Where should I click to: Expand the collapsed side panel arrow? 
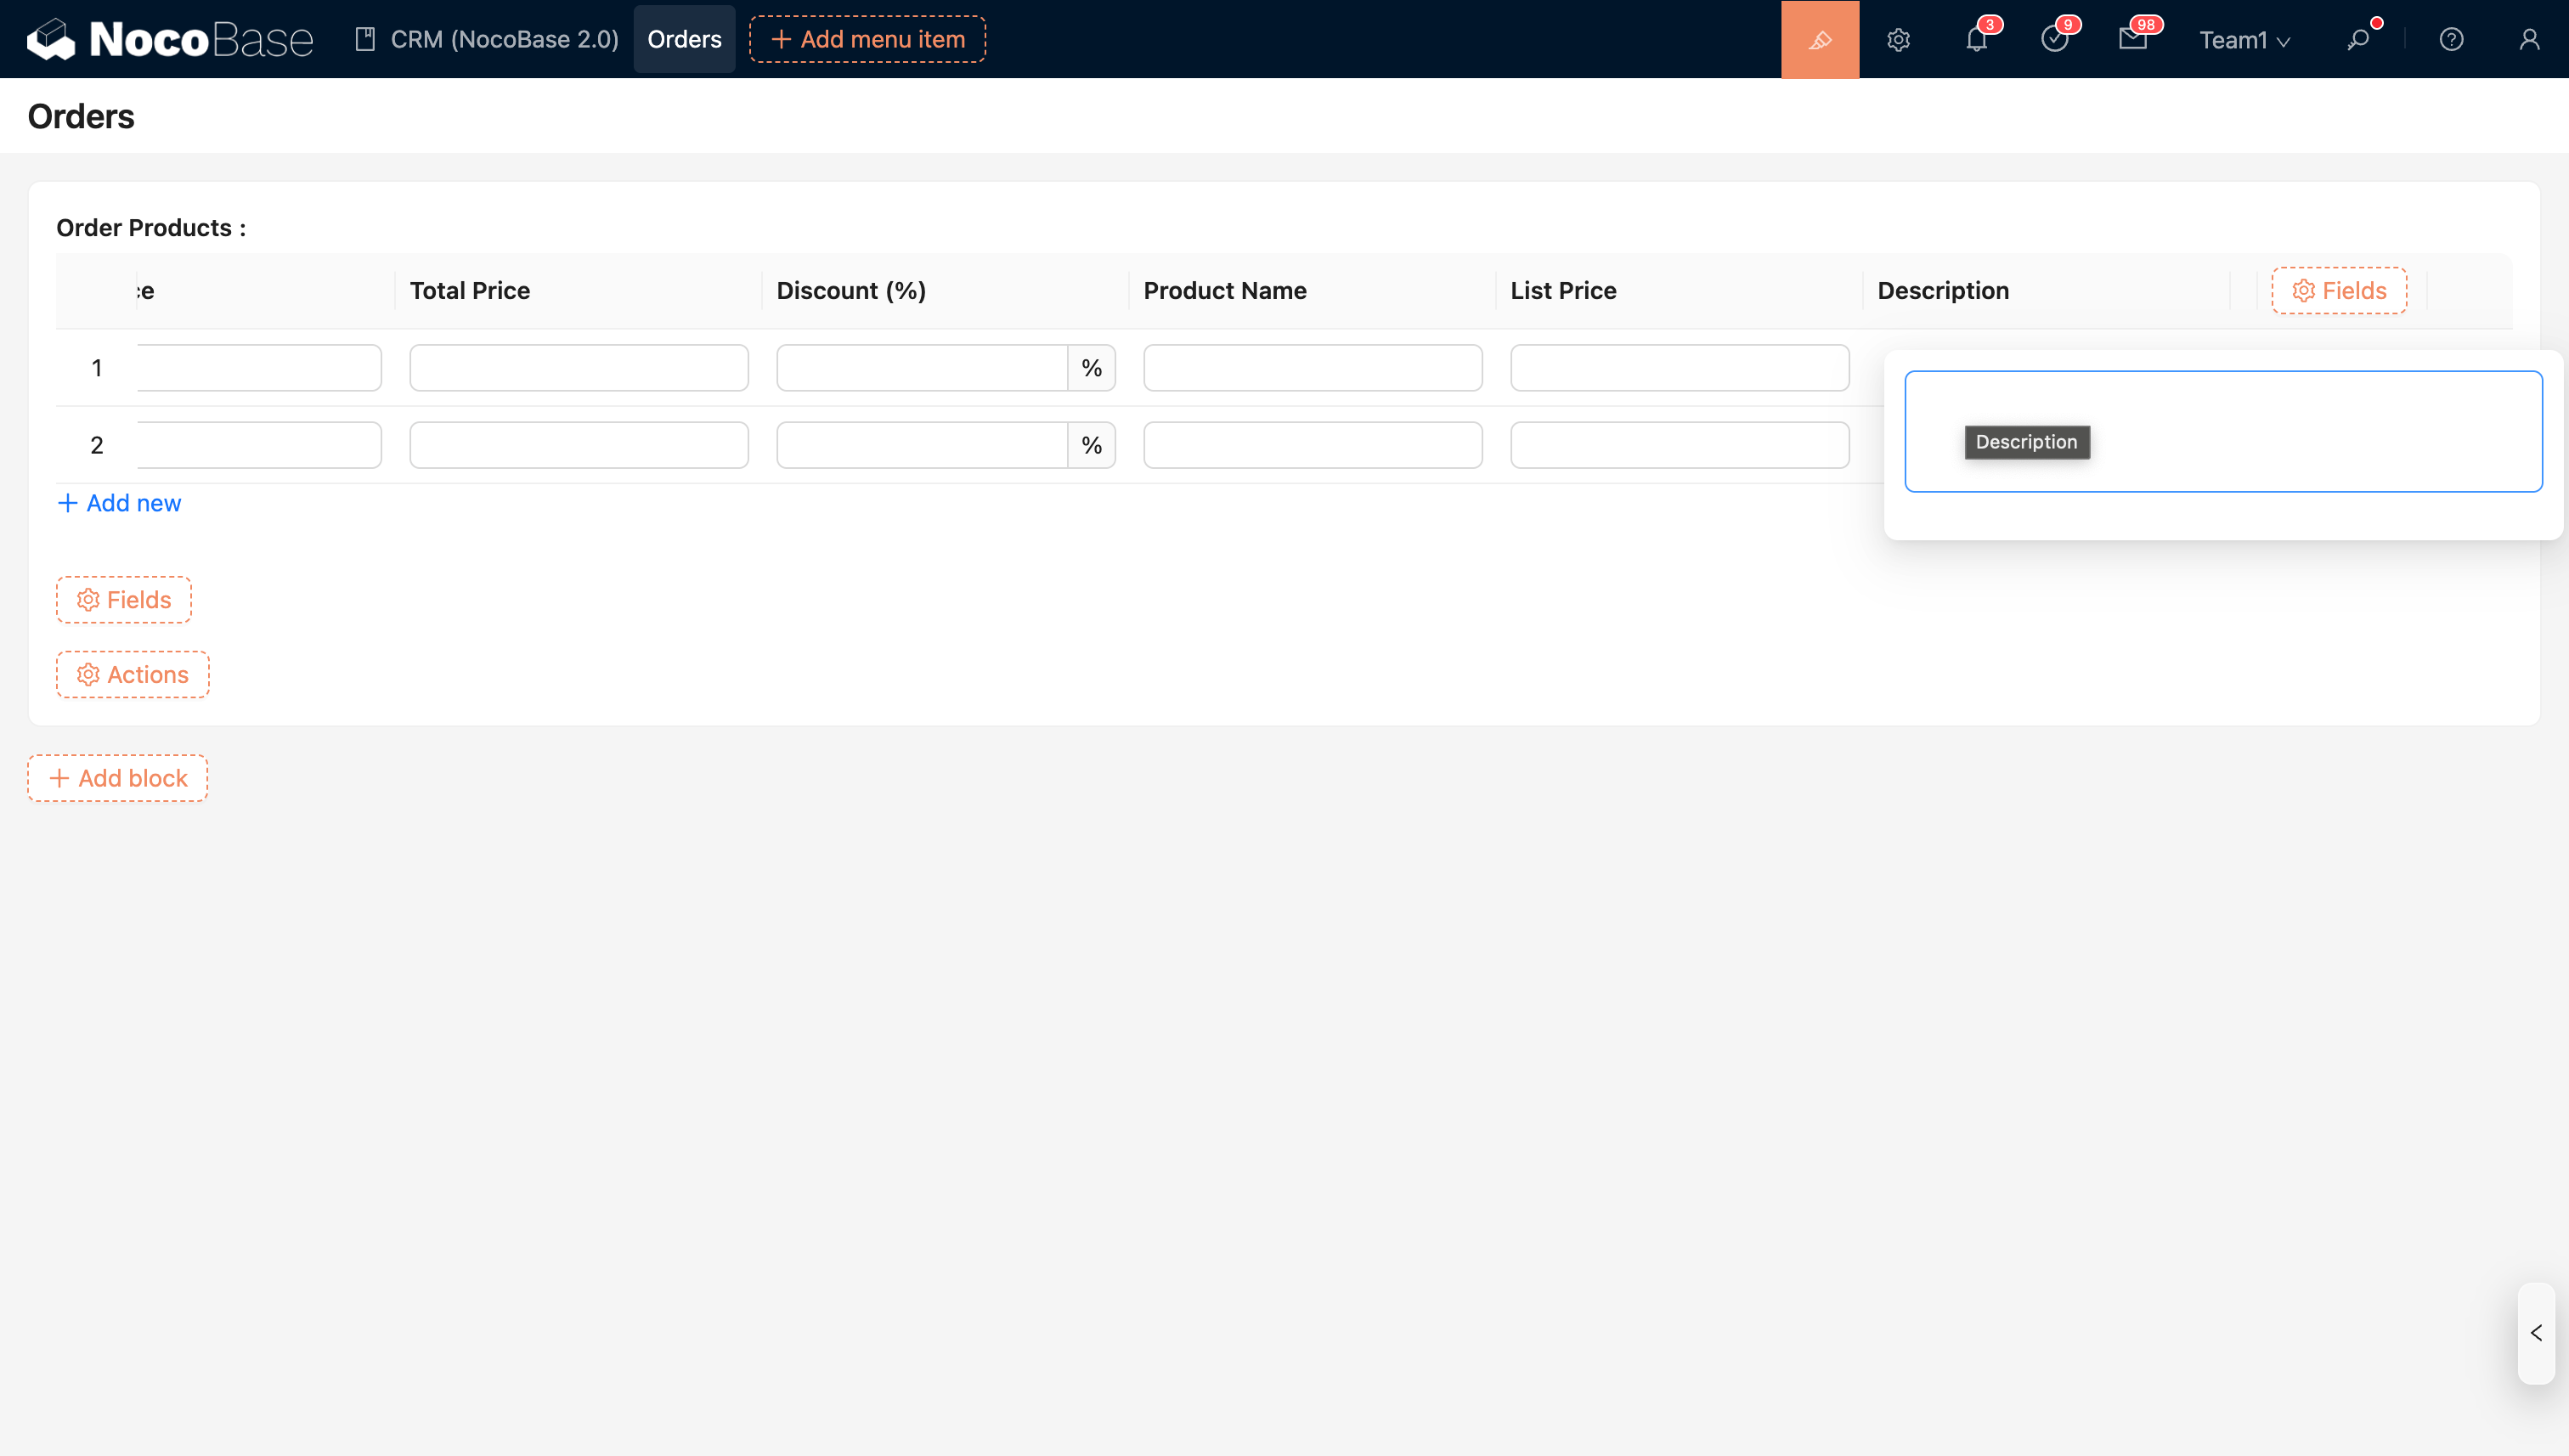pos(2536,1333)
